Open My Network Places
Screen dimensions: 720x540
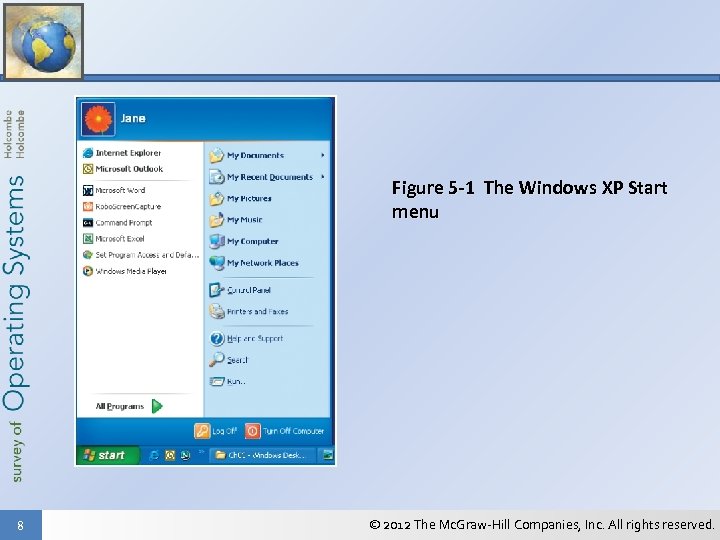pyautogui.click(x=254, y=263)
